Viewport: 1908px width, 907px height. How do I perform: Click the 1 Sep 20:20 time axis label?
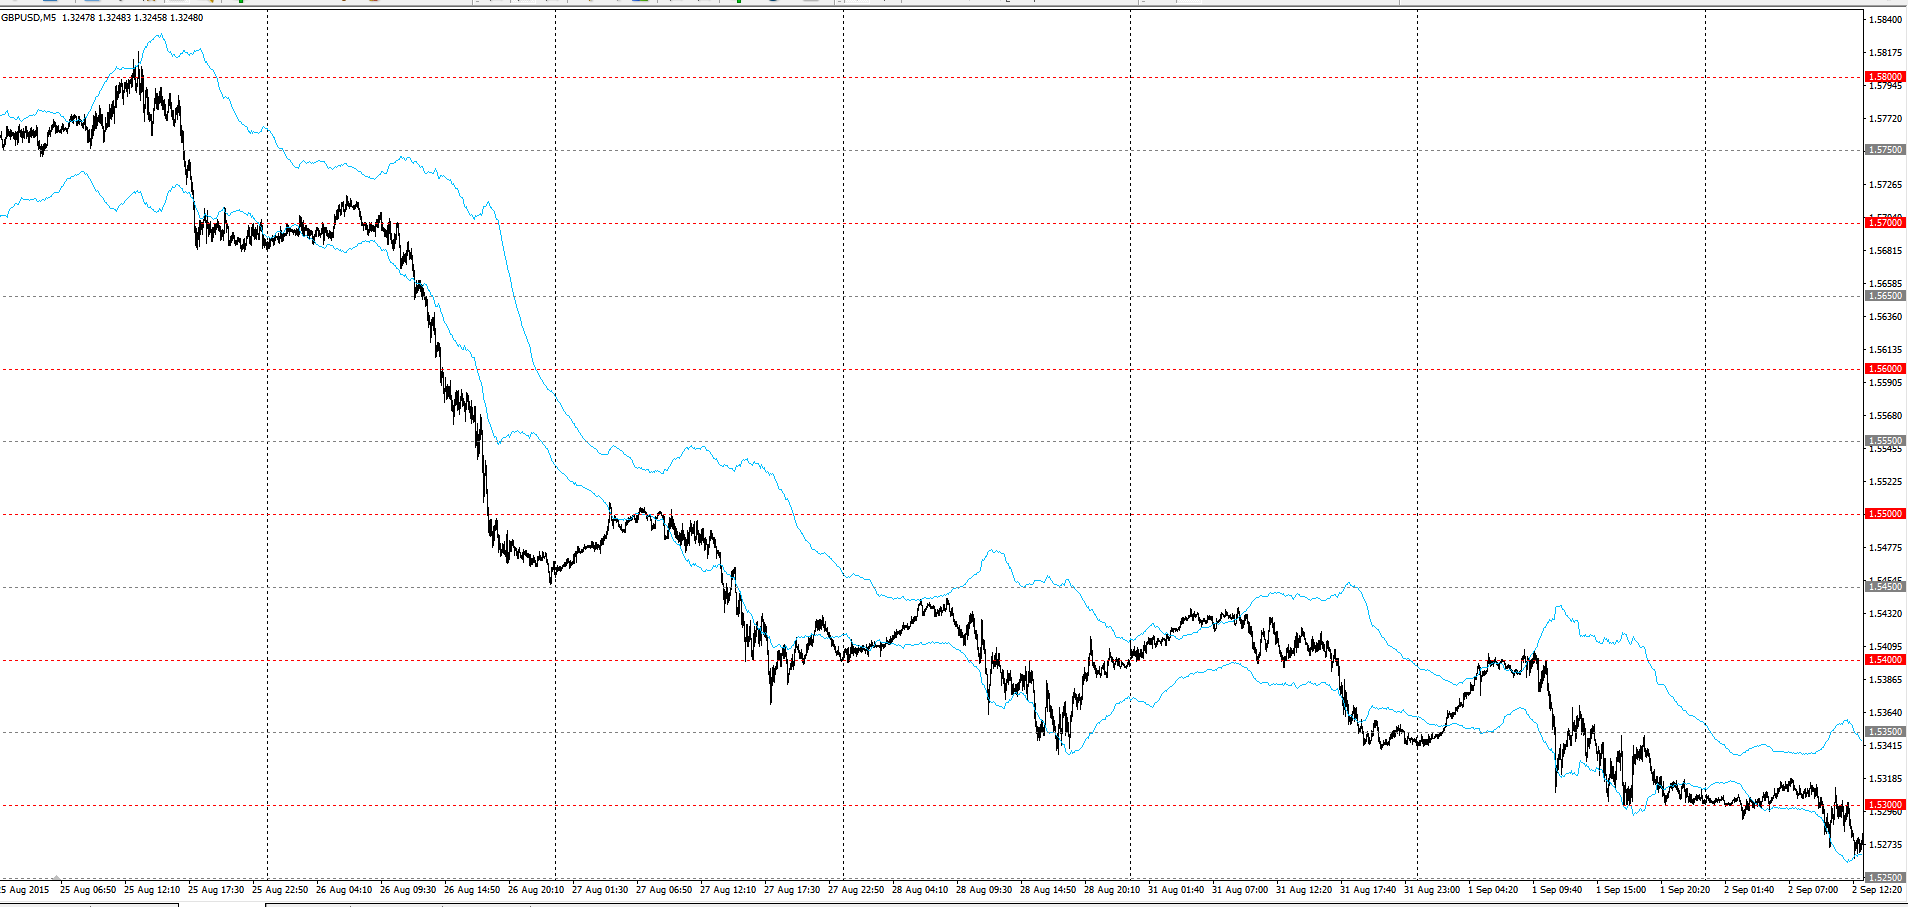coord(1685,890)
